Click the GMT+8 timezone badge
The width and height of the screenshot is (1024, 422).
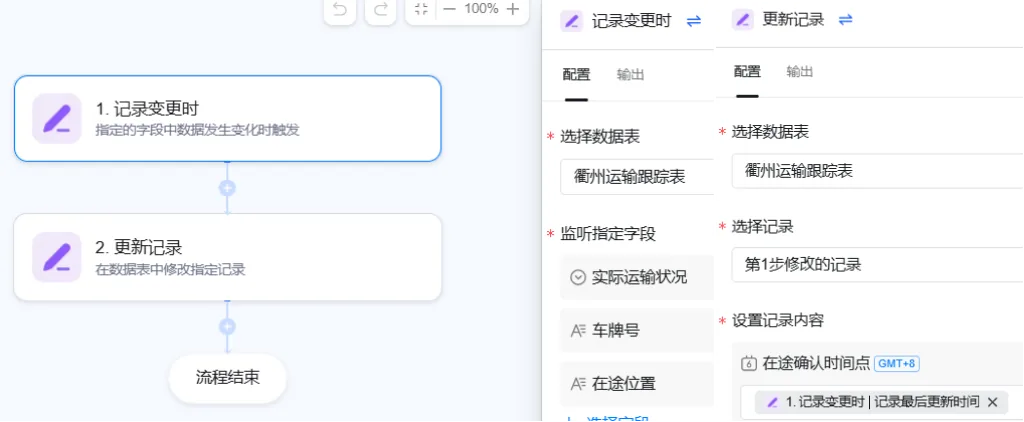[897, 364]
